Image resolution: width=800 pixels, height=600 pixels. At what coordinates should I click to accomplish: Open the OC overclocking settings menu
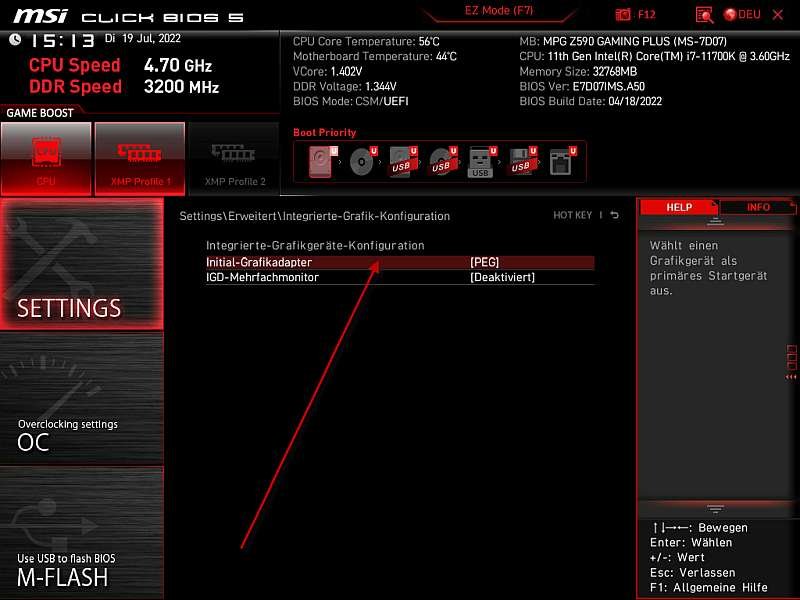coord(82,398)
